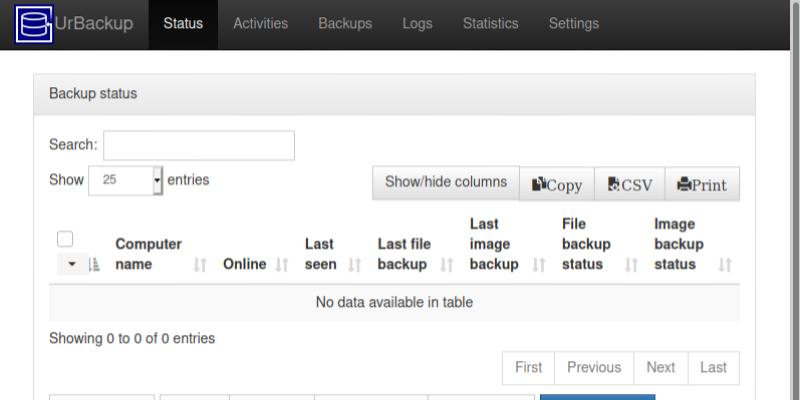Click the sort icon on Last file backup column

coord(447,265)
